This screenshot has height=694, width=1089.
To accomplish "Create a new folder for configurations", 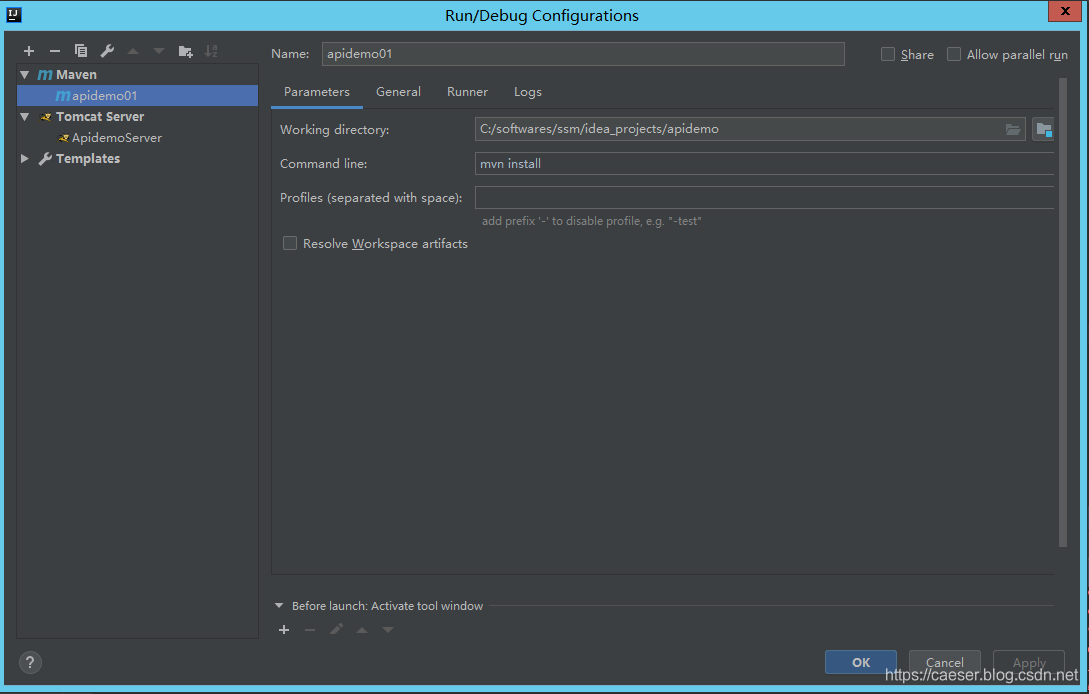I will point(185,51).
